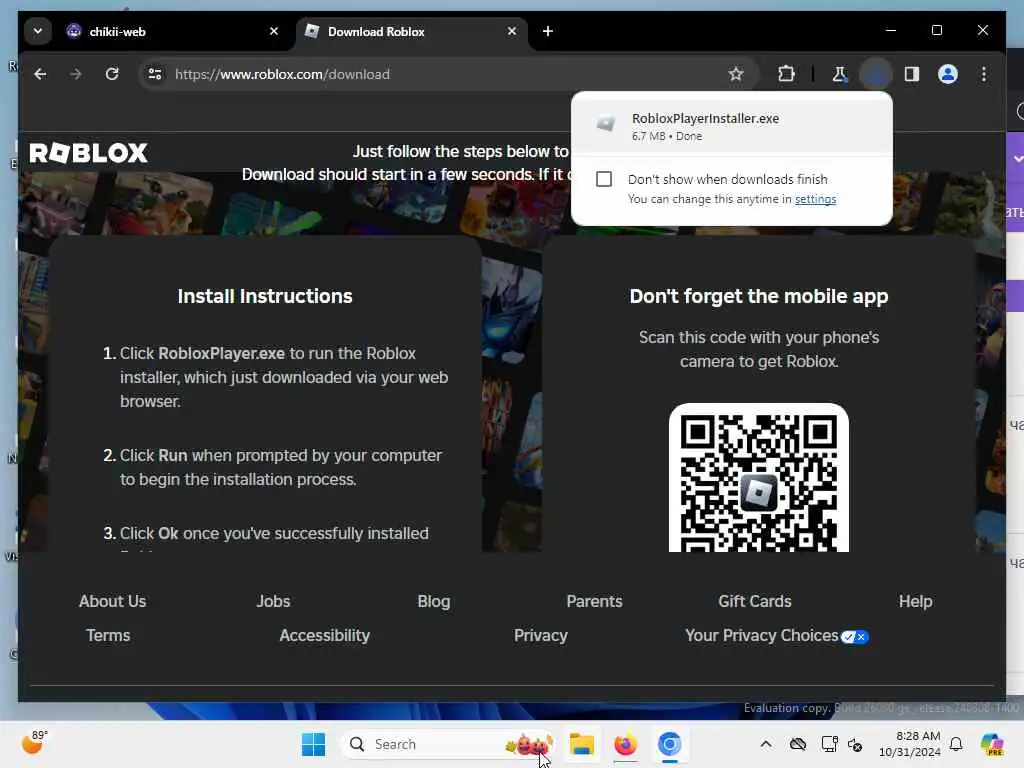Select the Download Roblox tab
This screenshot has height=768, width=1024.
pyautogui.click(x=411, y=31)
